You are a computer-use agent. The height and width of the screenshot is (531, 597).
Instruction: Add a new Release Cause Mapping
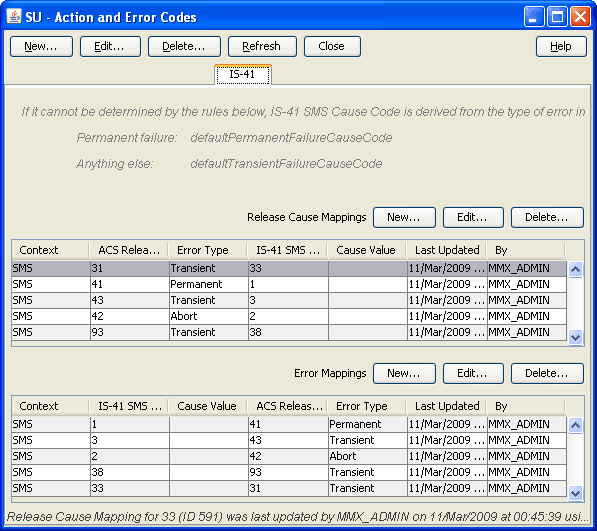click(x=404, y=217)
